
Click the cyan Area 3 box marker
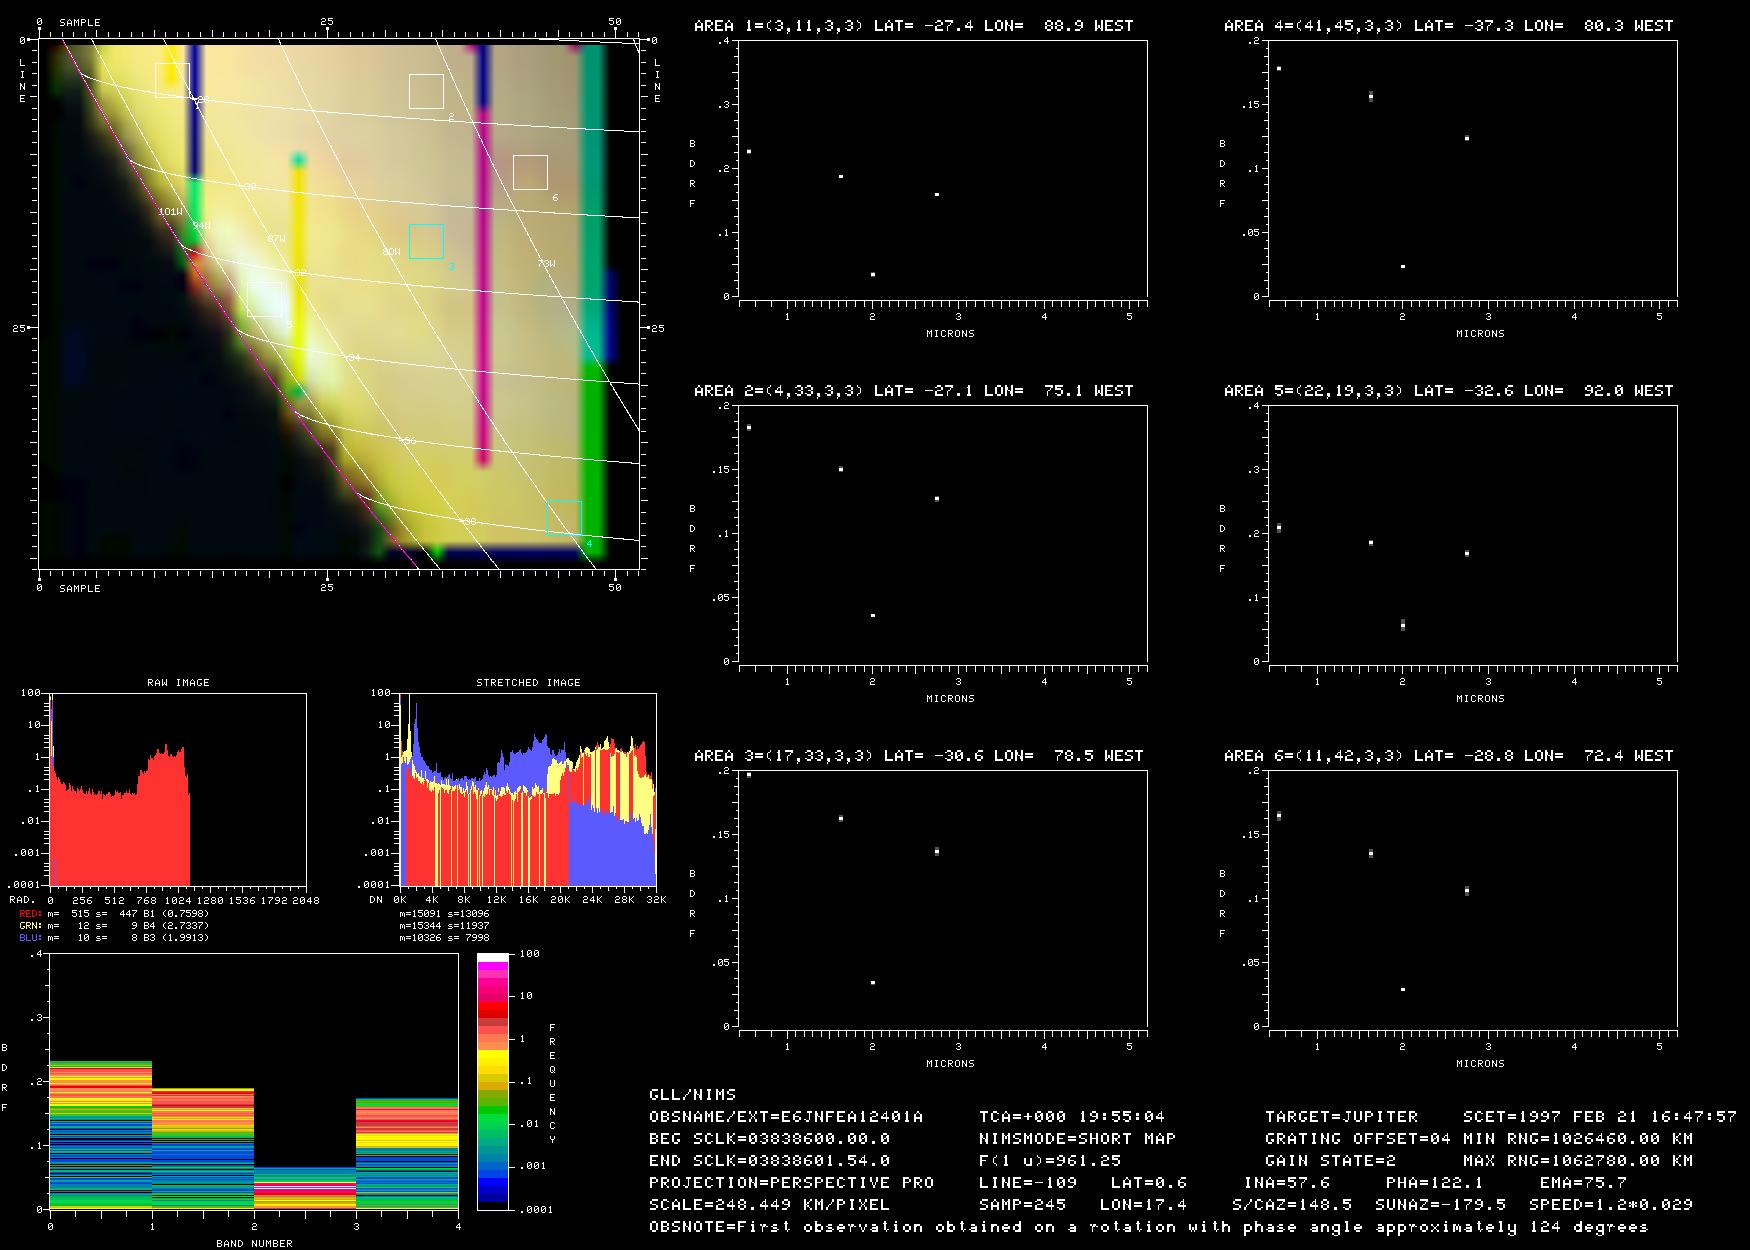click(x=426, y=242)
